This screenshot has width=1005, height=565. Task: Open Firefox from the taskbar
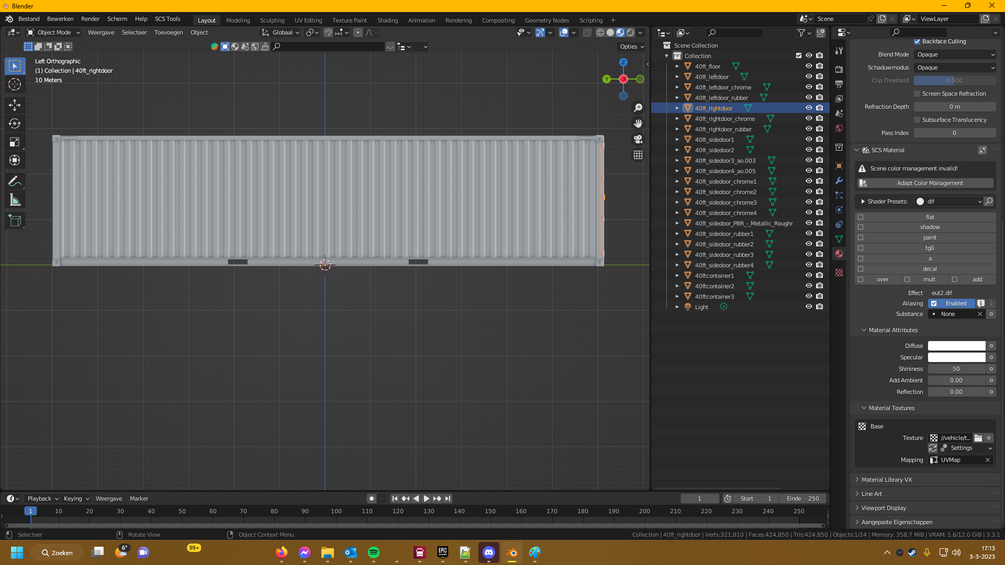click(x=281, y=552)
